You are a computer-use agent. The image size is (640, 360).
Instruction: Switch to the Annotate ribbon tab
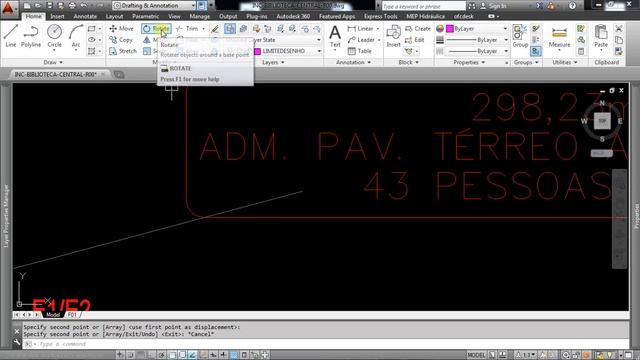click(x=85, y=16)
